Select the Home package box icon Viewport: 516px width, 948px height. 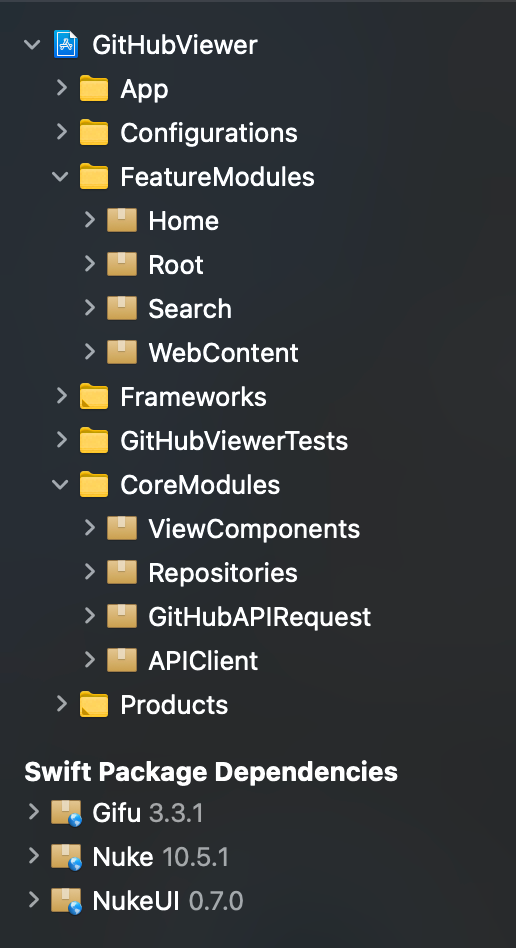122,221
